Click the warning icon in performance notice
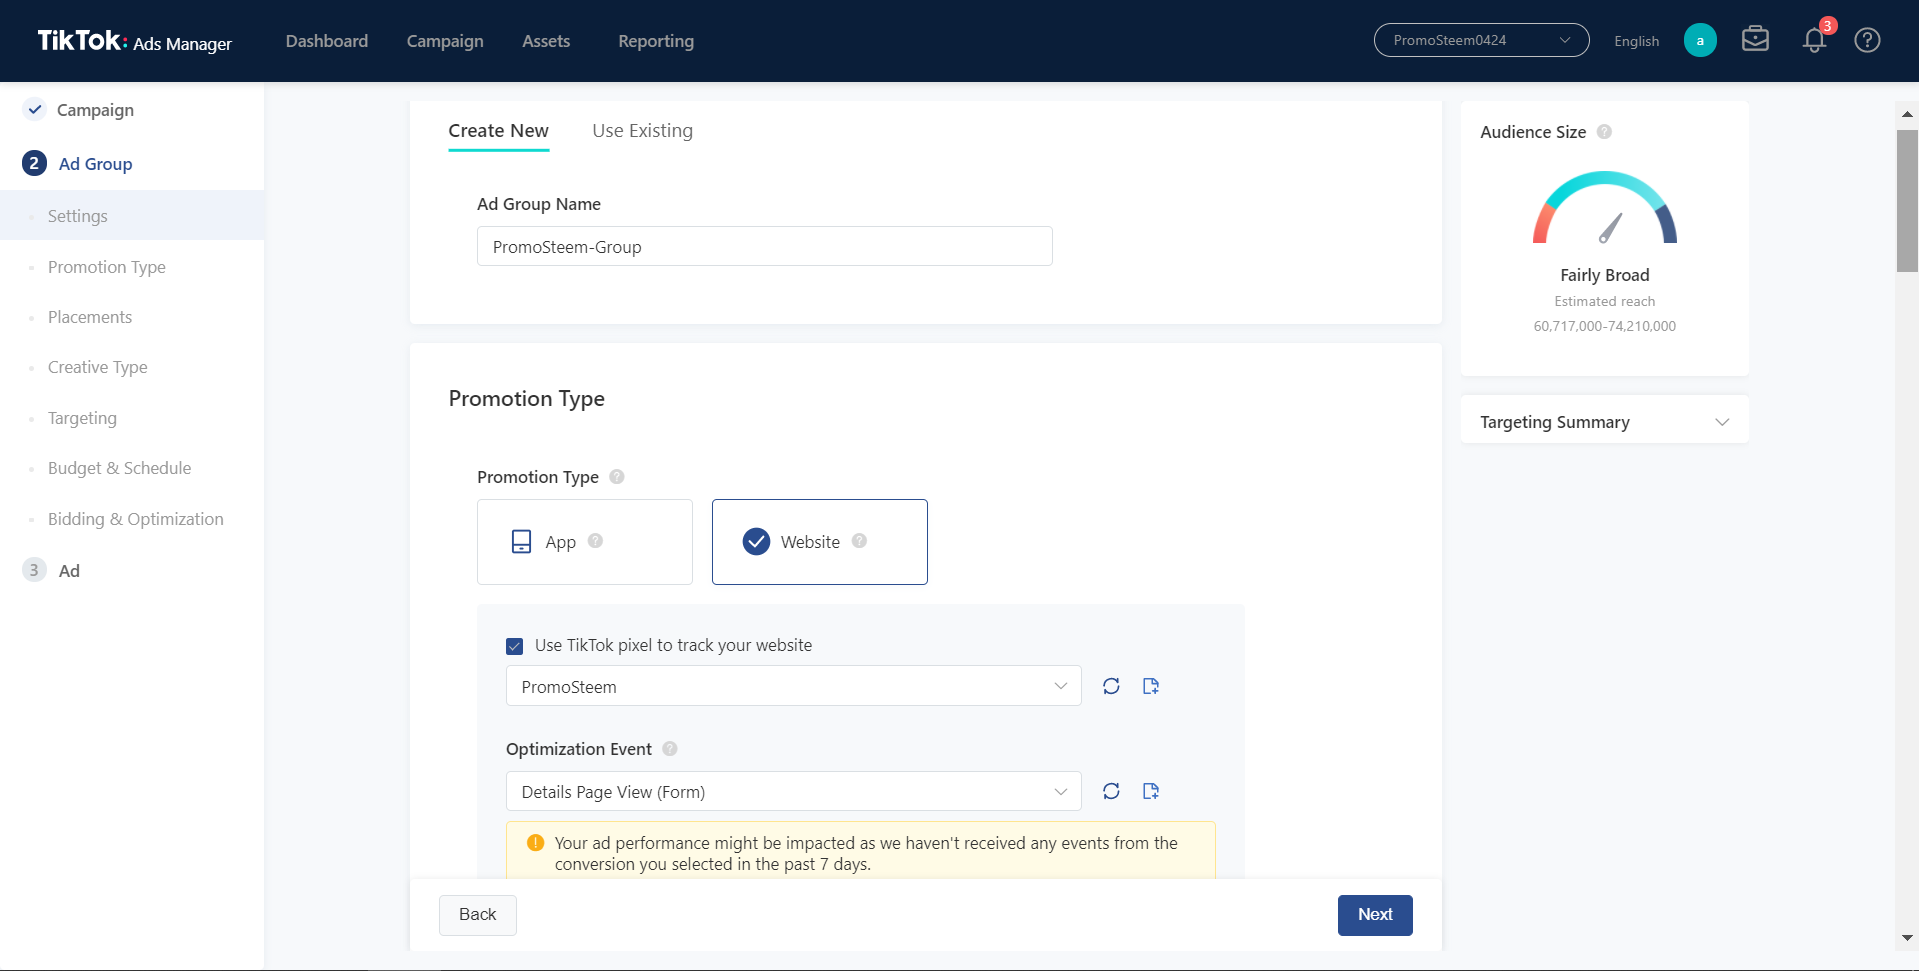Image resolution: width=1919 pixels, height=971 pixels. [535, 843]
